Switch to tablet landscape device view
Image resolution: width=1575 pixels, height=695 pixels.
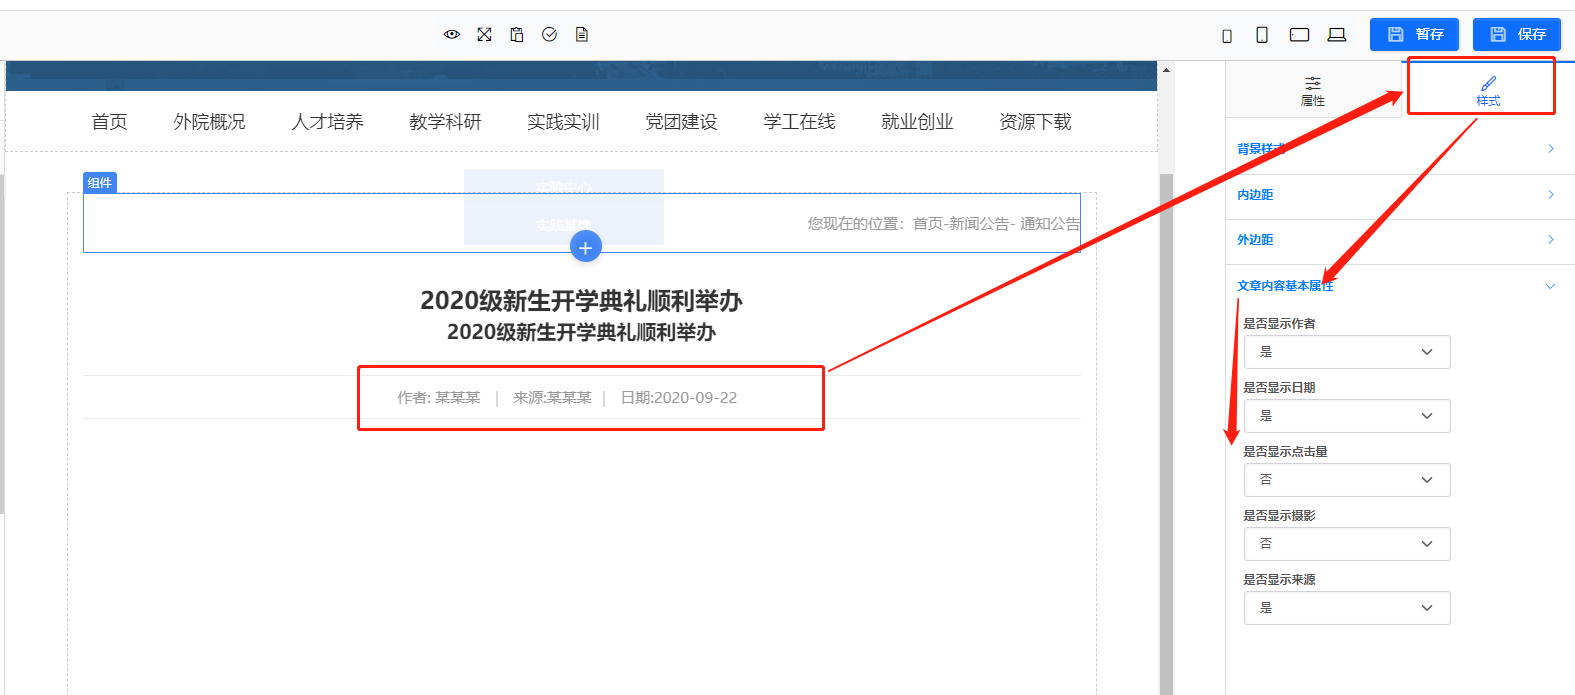pyautogui.click(x=1299, y=35)
